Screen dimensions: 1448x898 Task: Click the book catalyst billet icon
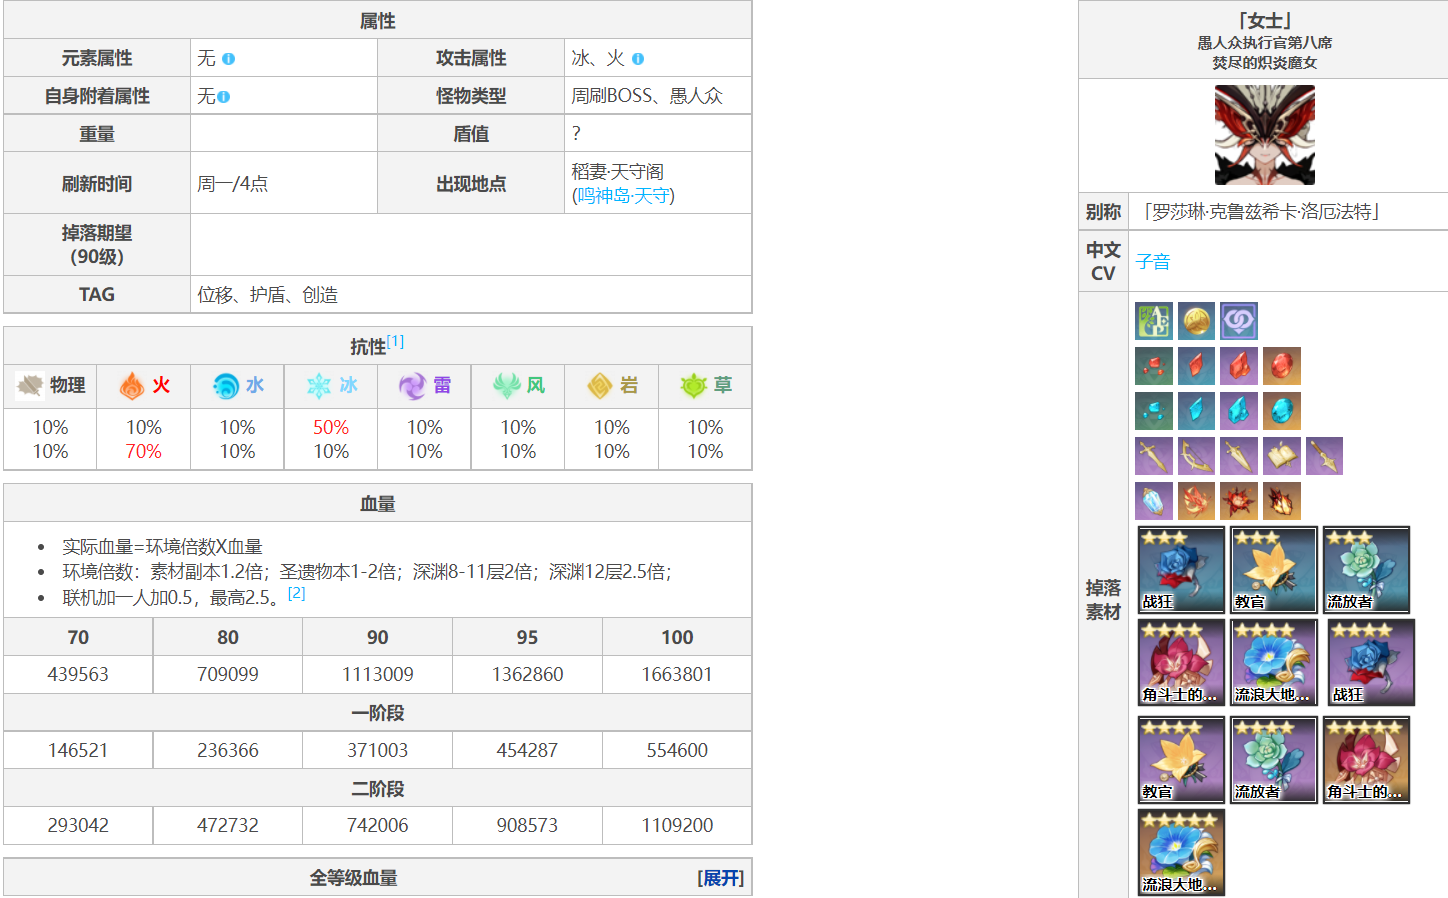coord(1281,456)
